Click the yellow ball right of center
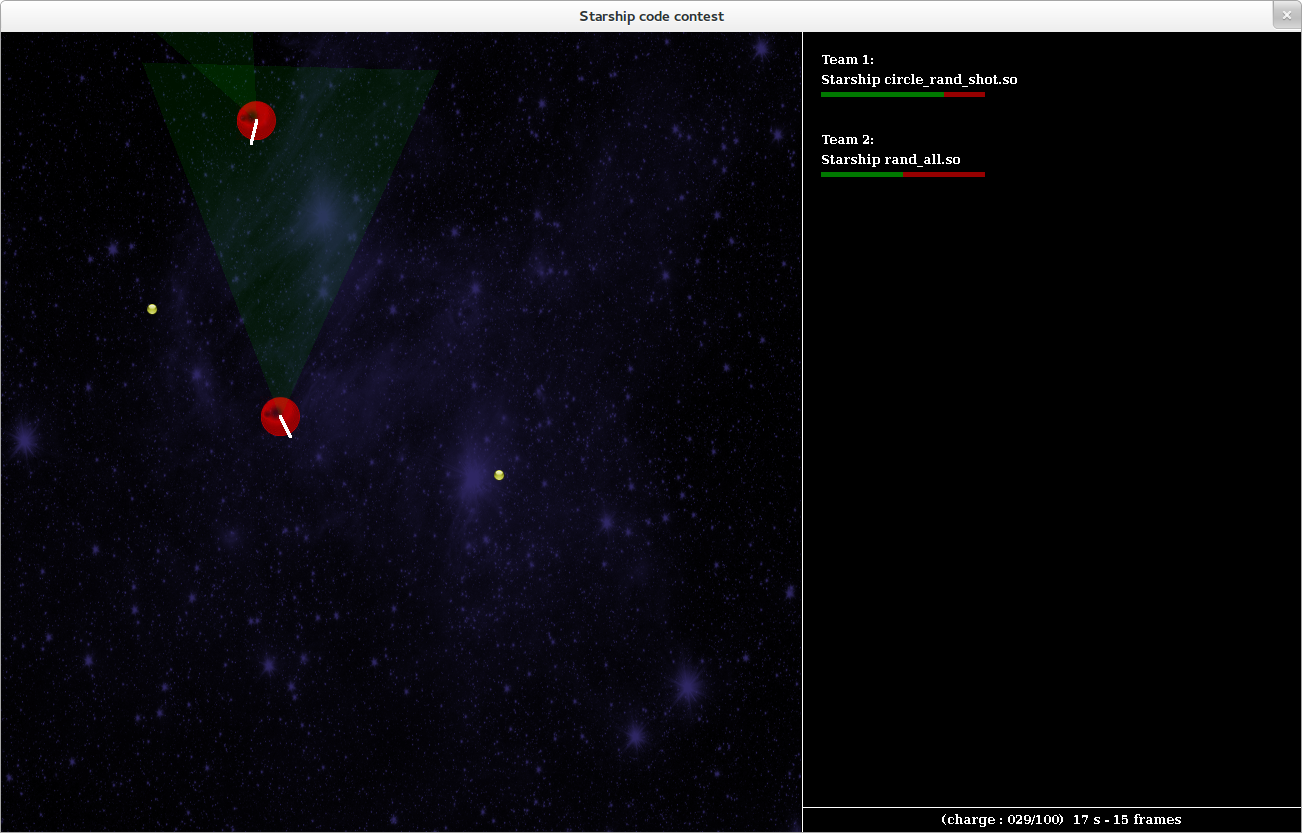 499,475
